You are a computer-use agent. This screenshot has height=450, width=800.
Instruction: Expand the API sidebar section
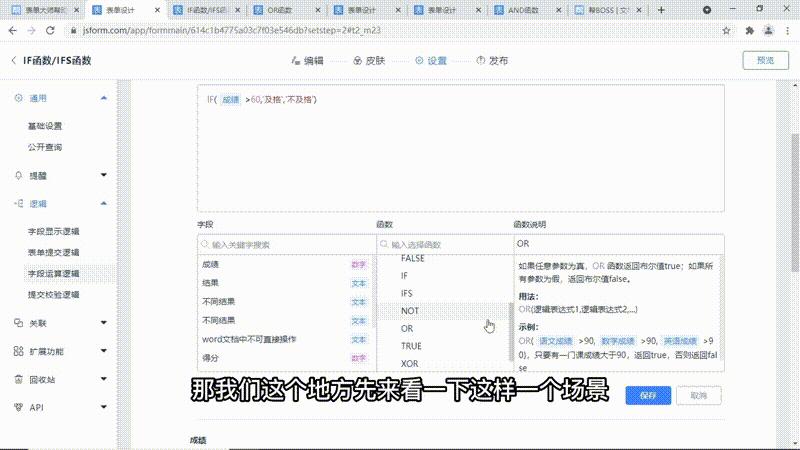[x=104, y=408]
